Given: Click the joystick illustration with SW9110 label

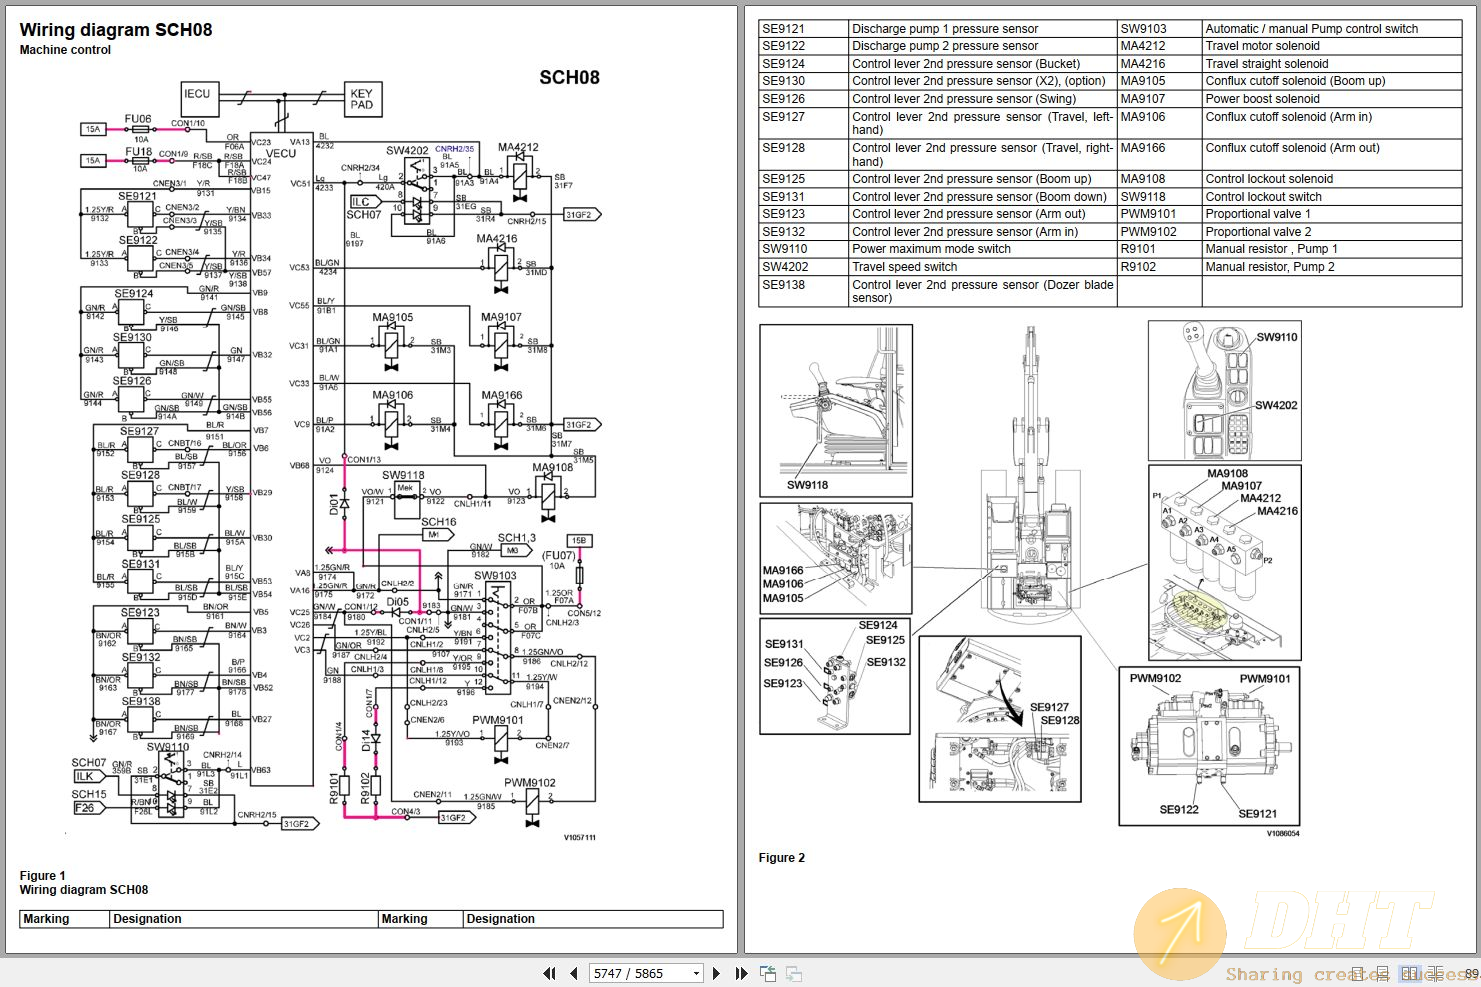Looking at the screenshot, I should coord(1225,390).
